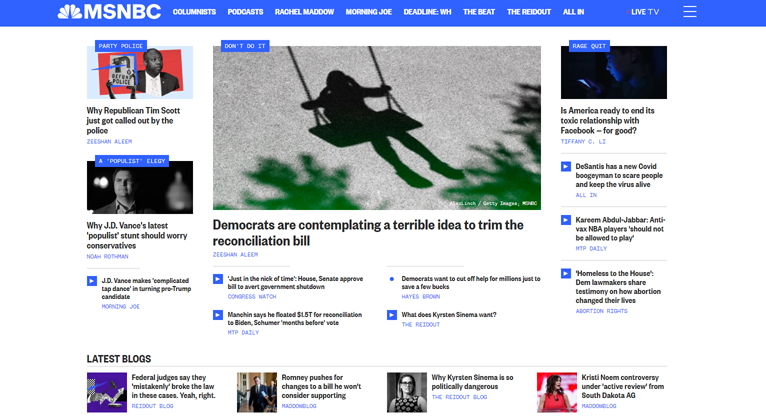Play video icon beside 'Just in the nick of time' story
Image resolution: width=766 pixels, height=419 pixels.
point(218,279)
